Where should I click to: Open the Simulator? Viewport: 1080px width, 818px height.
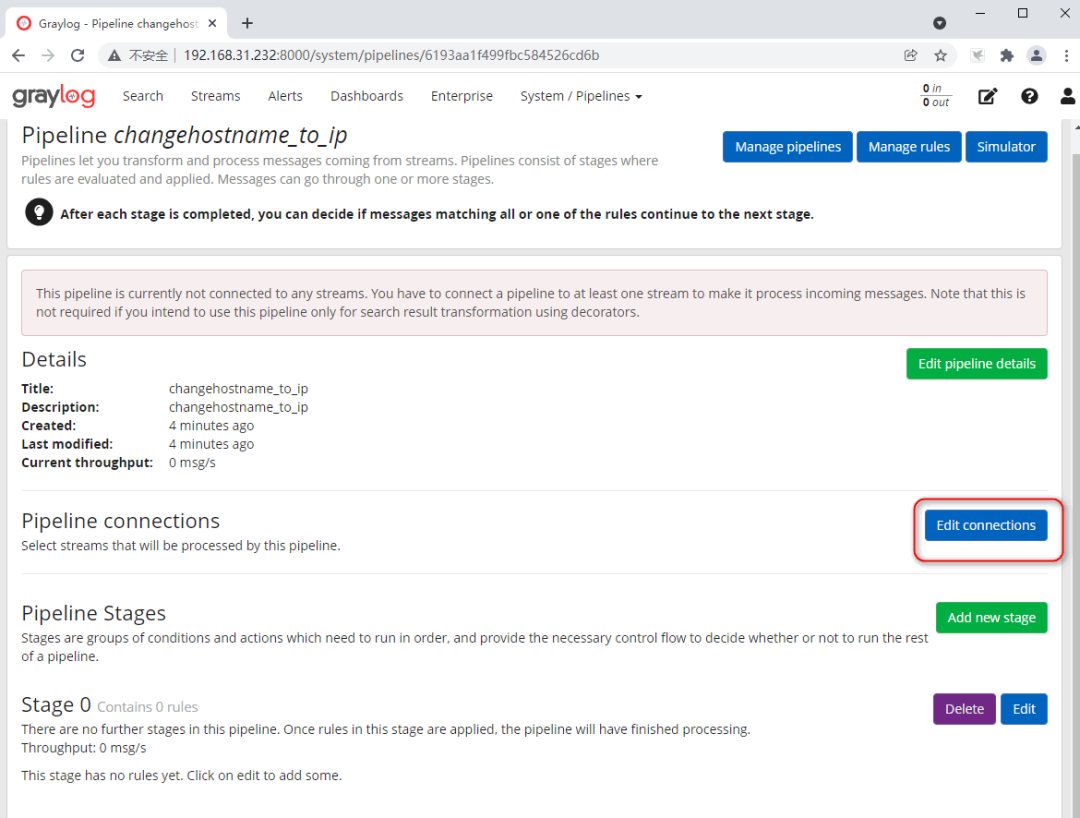tap(1005, 146)
